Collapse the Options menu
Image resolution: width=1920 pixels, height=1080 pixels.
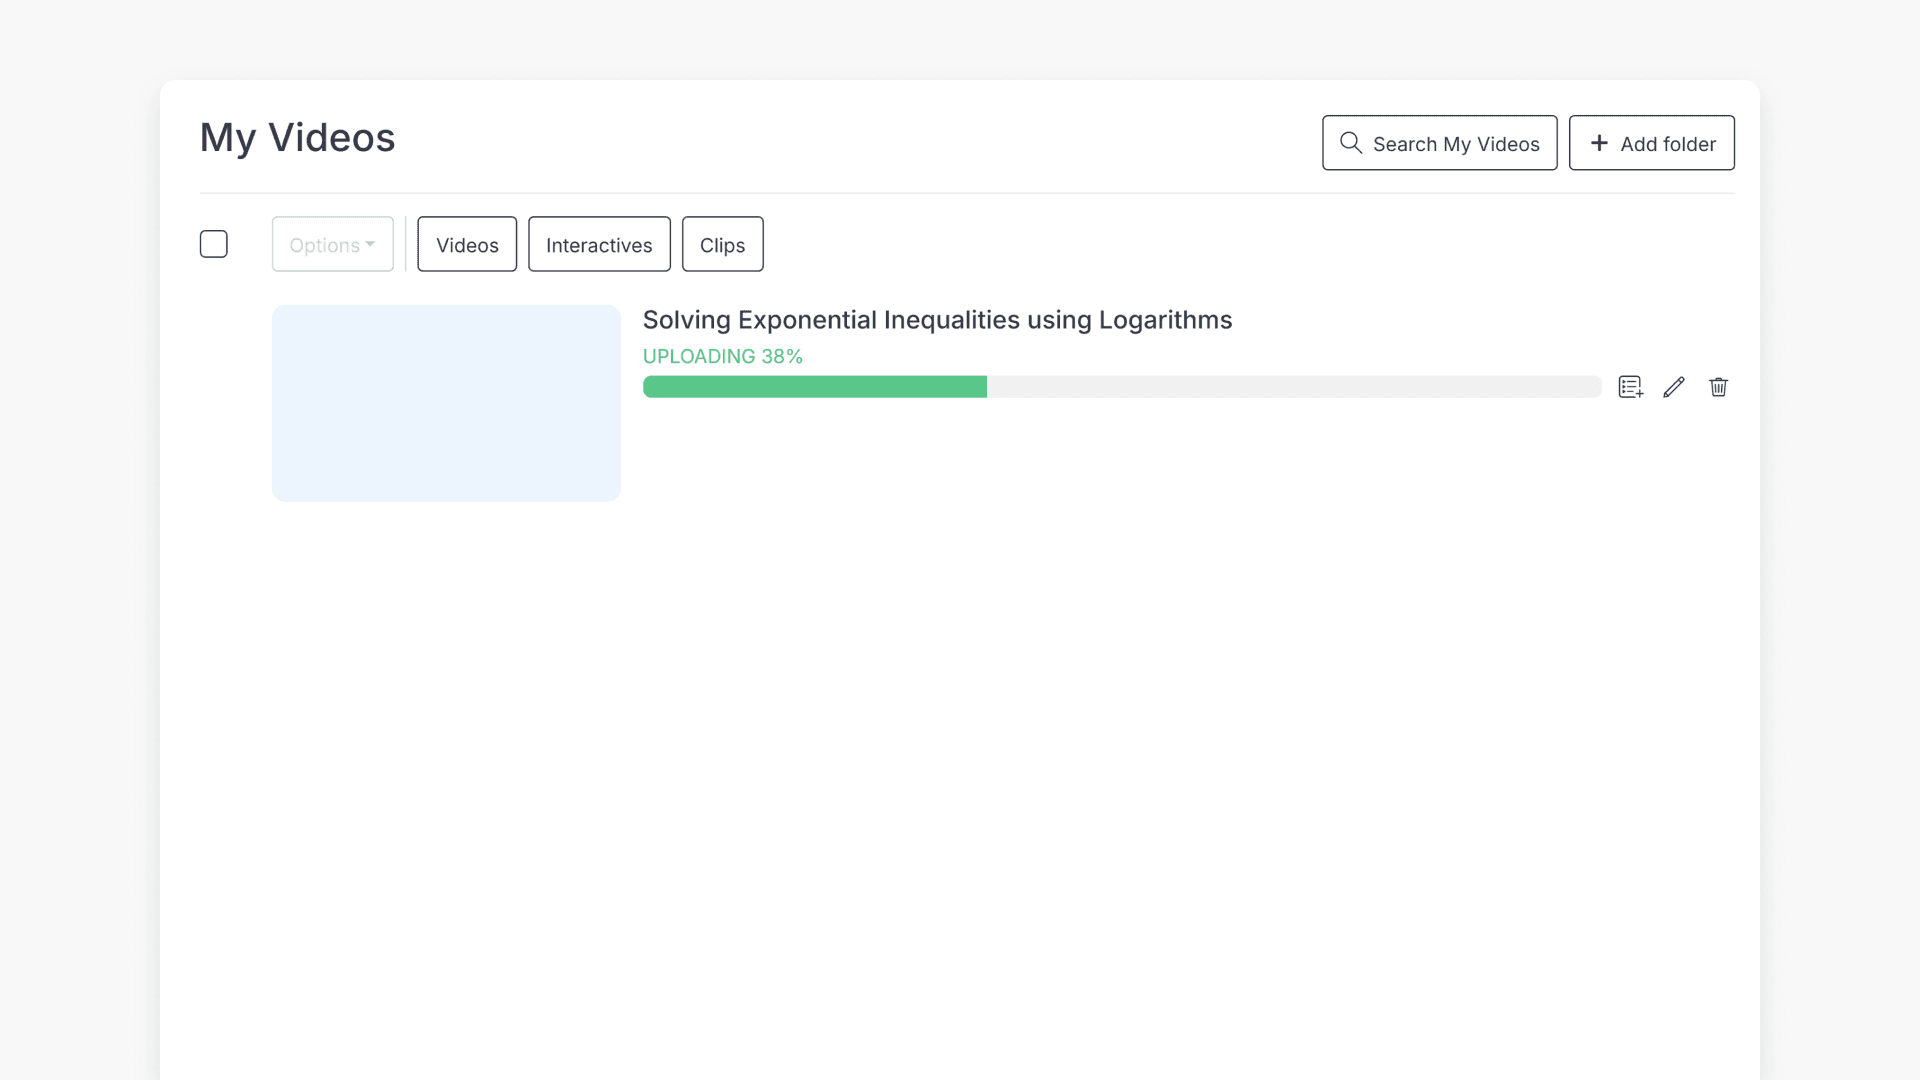[332, 243]
